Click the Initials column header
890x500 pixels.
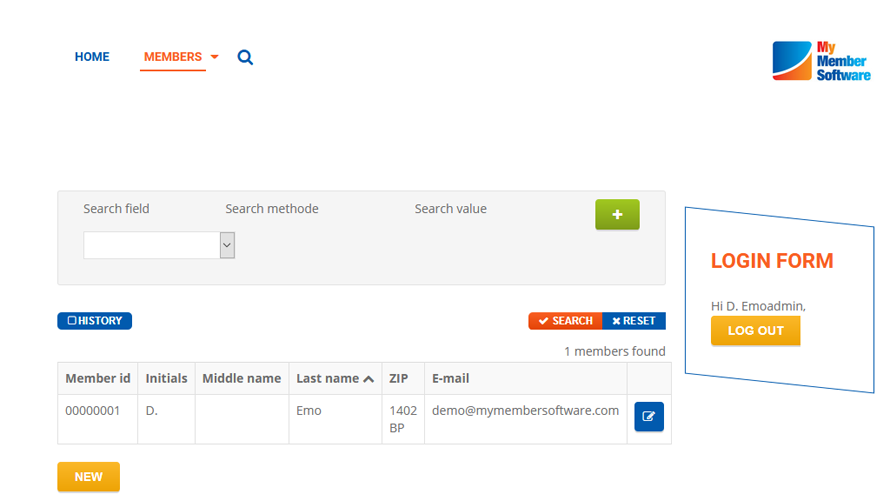click(166, 378)
